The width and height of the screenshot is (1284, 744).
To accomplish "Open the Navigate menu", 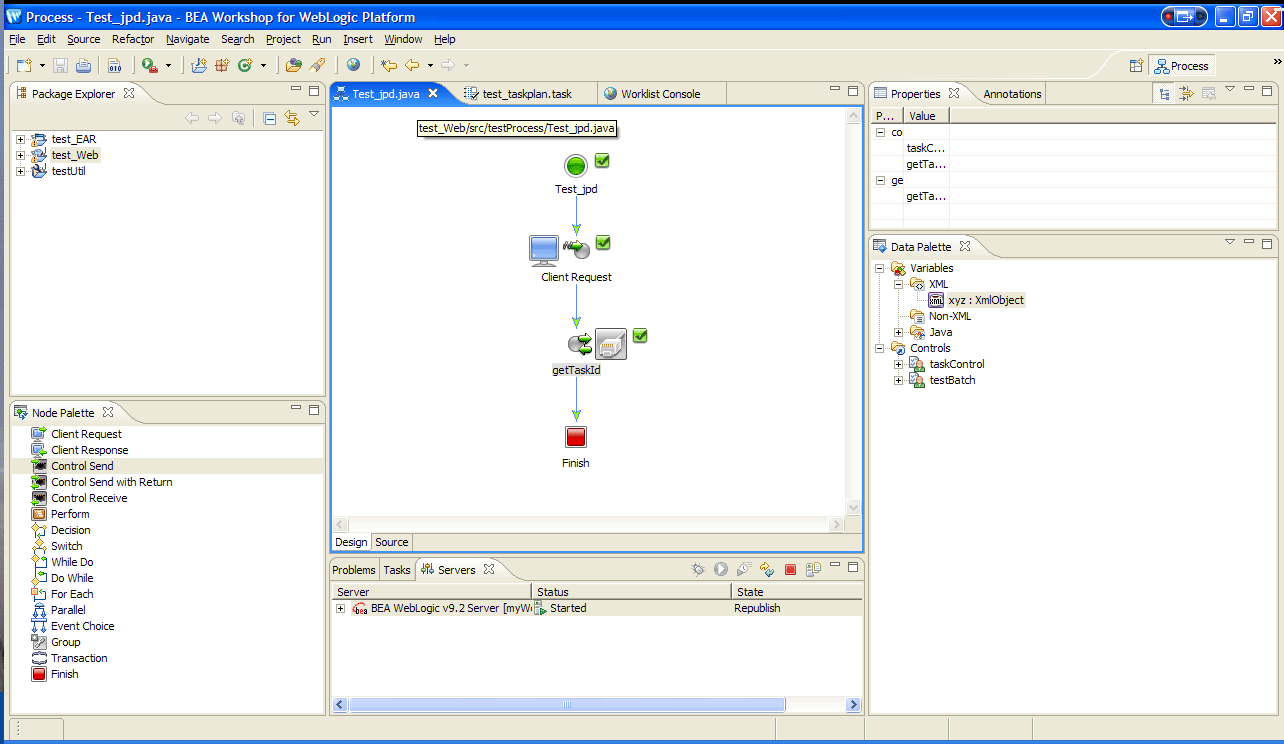I will pyautogui.click(x=188, y=39).
